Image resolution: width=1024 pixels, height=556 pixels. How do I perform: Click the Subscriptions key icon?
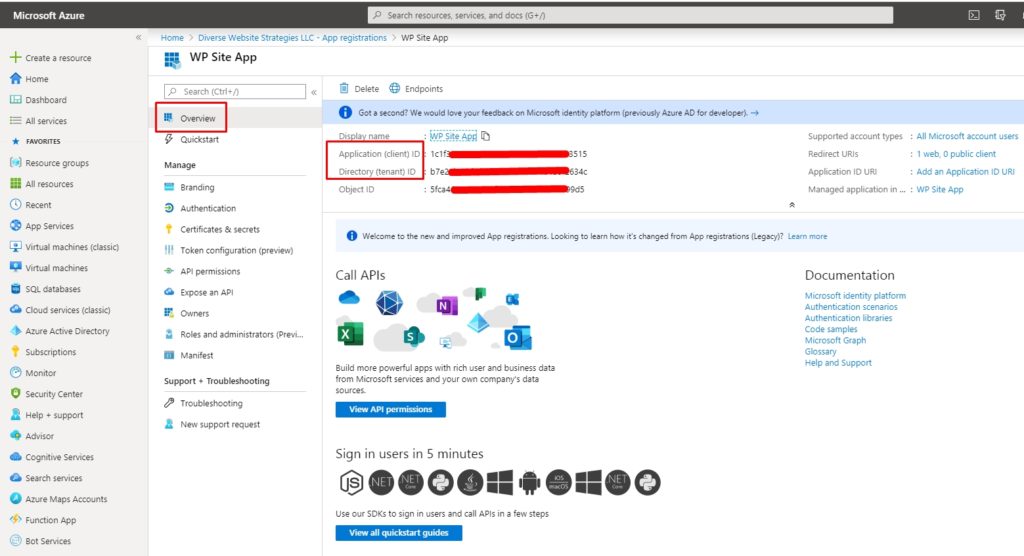click(16, 352)
